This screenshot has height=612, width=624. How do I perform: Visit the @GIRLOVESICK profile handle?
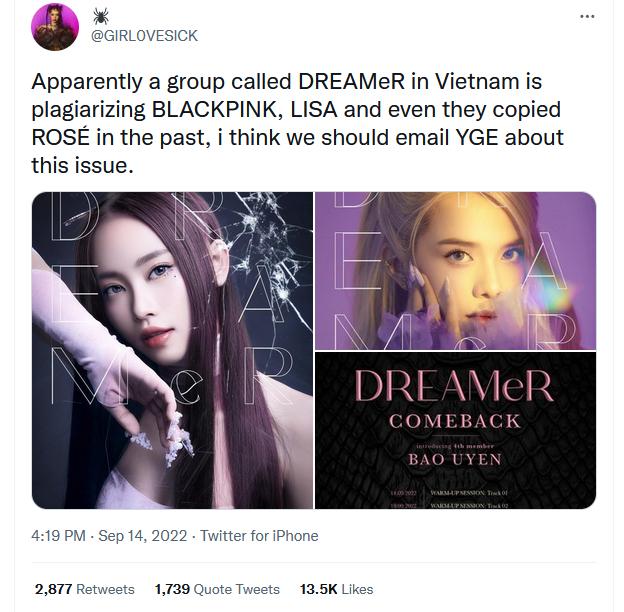click(144, 36)
